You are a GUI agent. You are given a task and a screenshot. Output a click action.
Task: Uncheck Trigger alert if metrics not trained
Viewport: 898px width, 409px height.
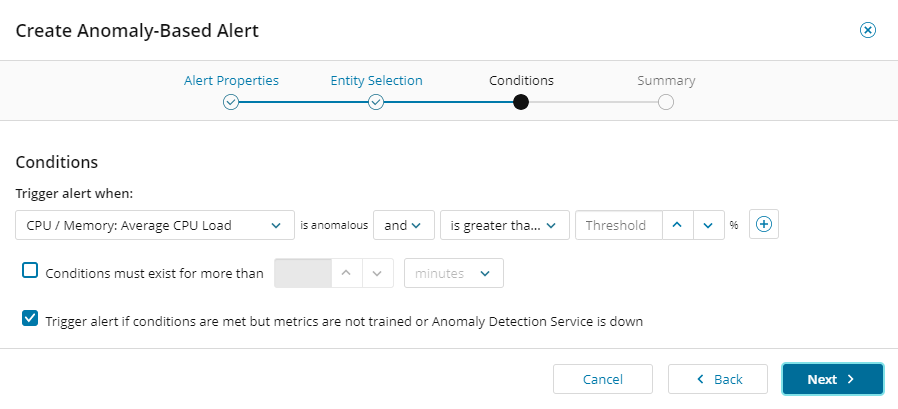coord(31,320)
